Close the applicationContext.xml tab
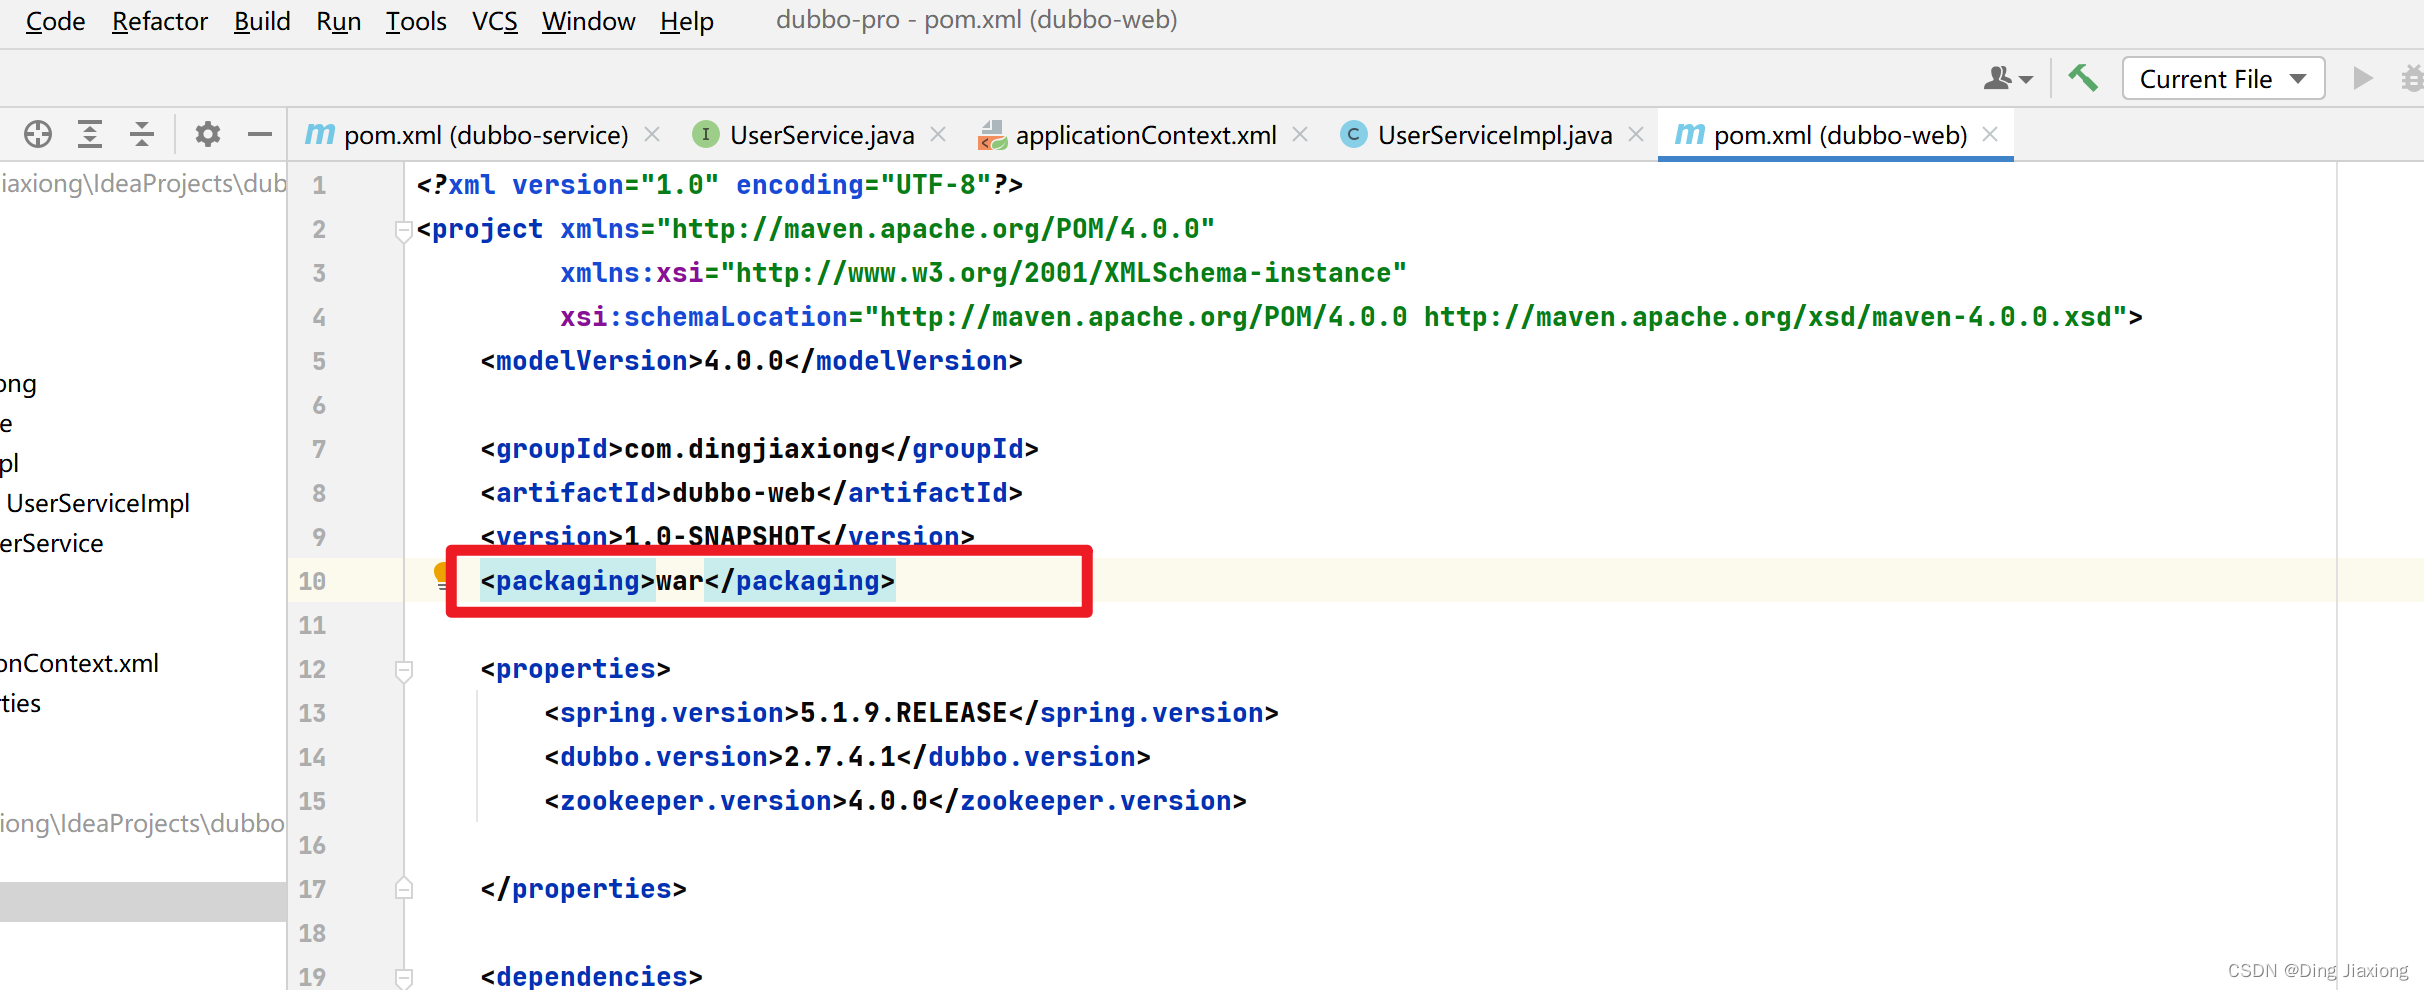This screenshot has width=2424, height=990. click(1300, 134)
